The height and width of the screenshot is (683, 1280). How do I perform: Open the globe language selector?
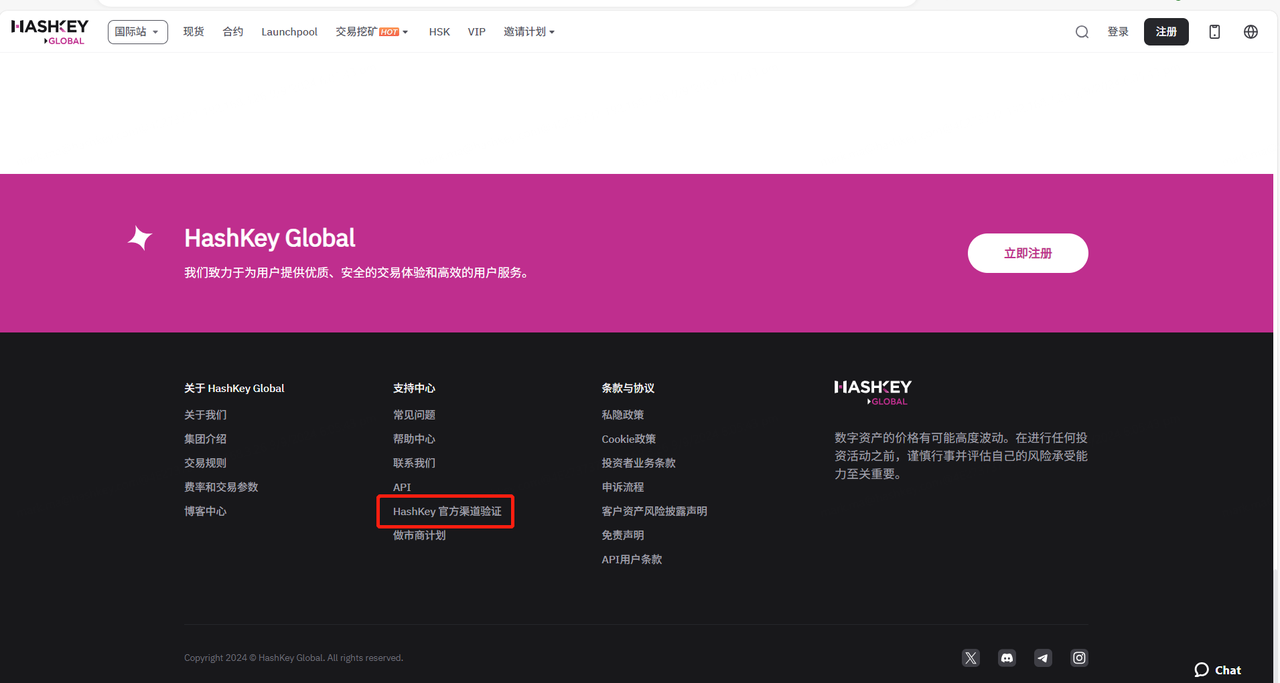[1251, 32]
